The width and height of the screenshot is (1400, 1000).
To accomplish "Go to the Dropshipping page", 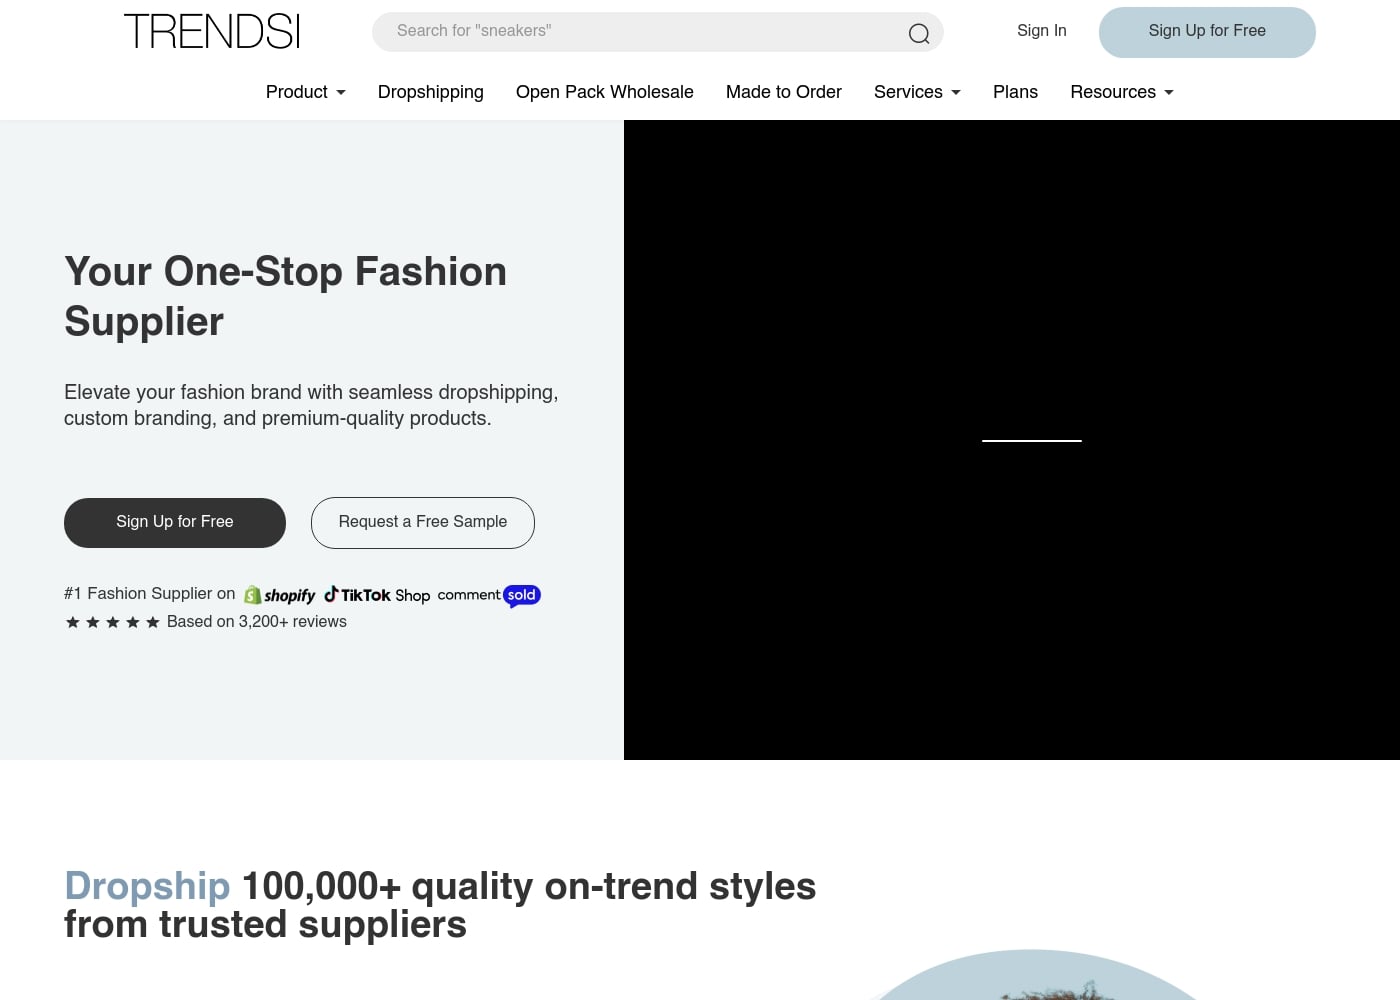I will pos(430,92).
